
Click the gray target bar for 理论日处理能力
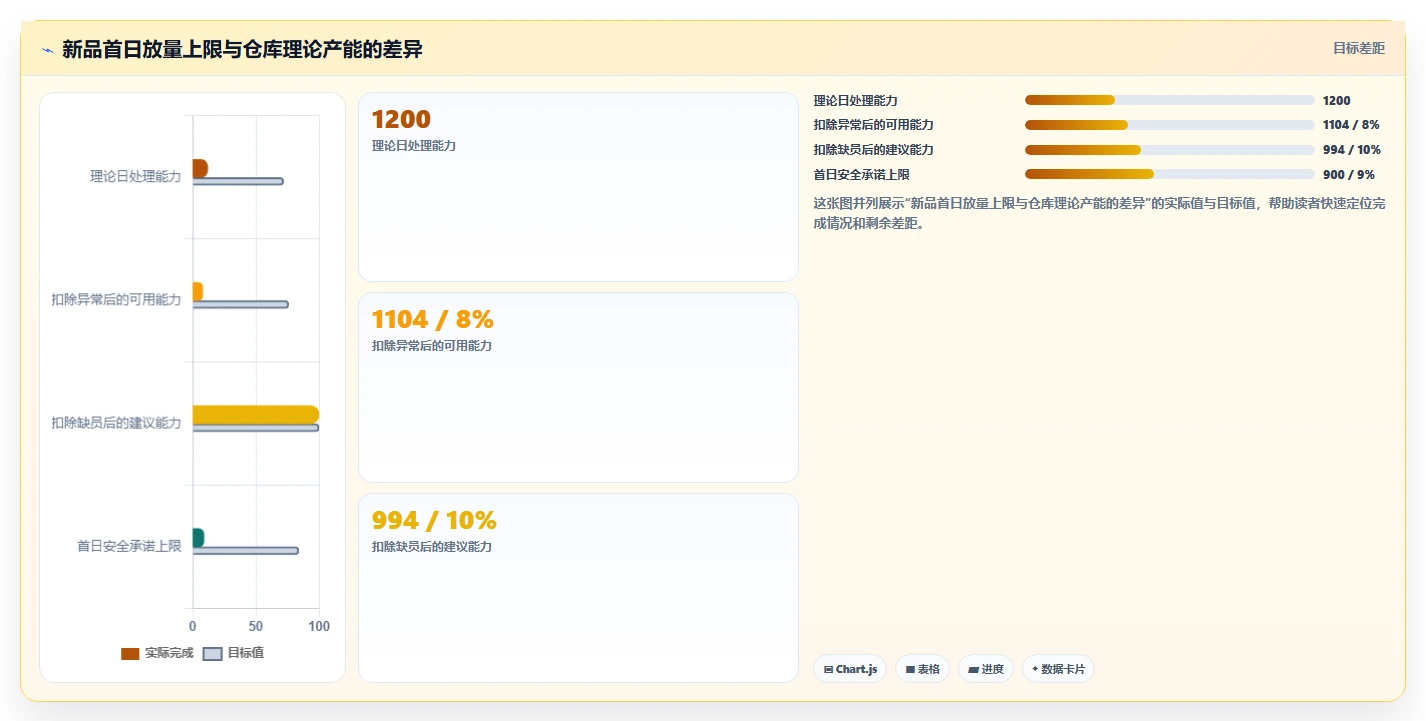238,181
